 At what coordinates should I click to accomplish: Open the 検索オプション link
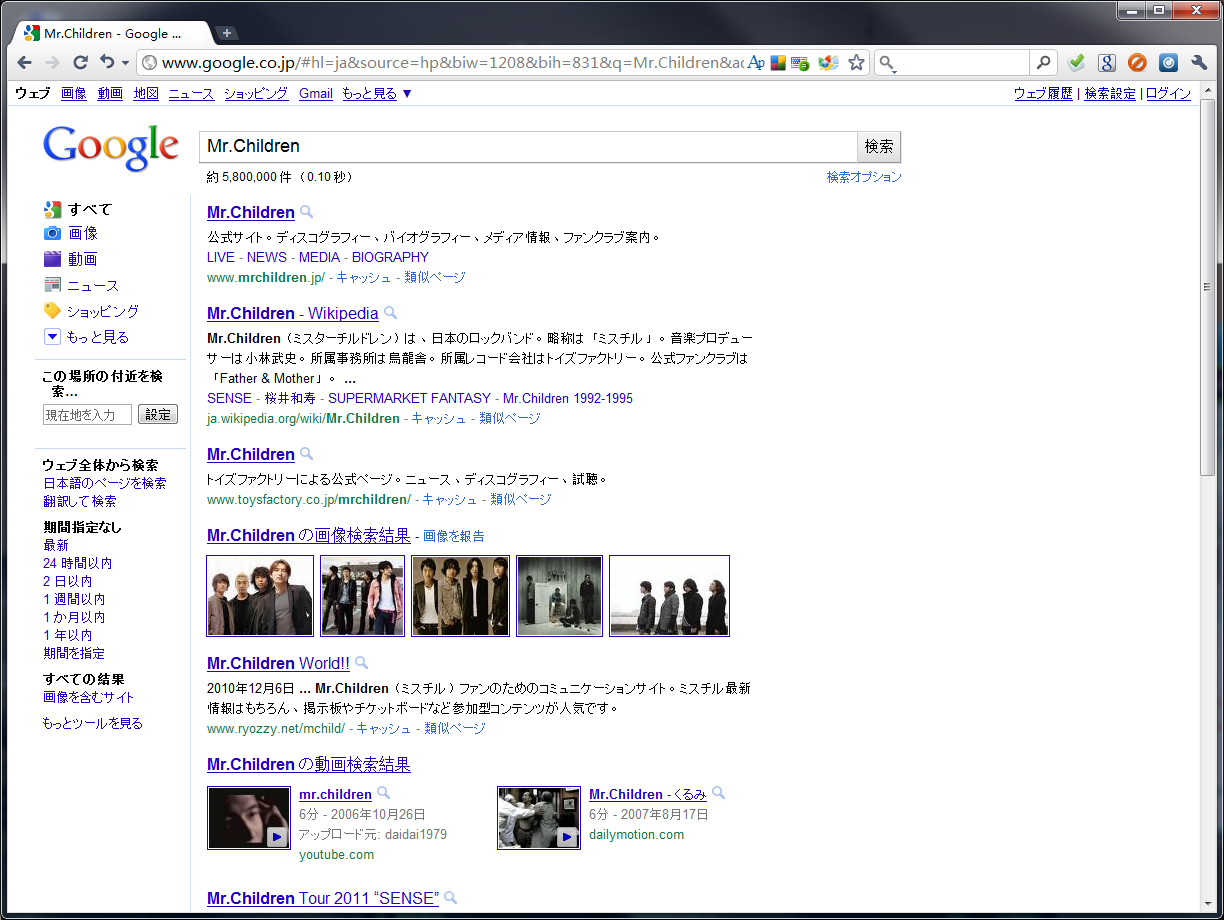864,177
